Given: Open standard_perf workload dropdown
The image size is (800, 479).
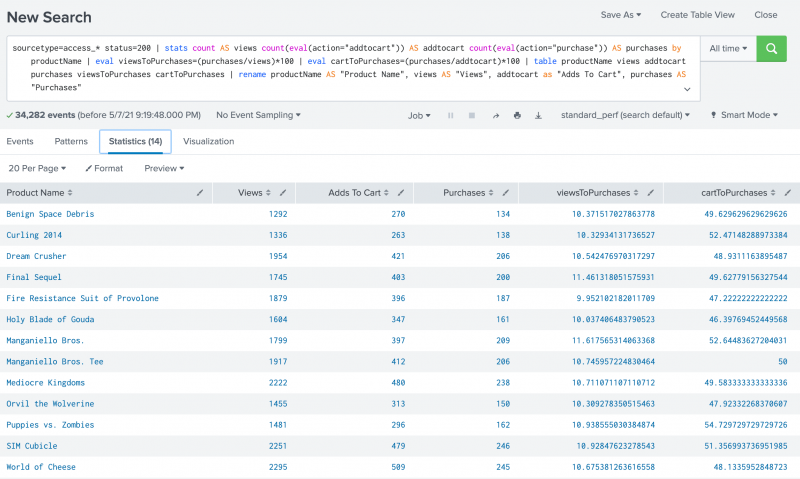Looking at the screenshot, I should point(625,115).
